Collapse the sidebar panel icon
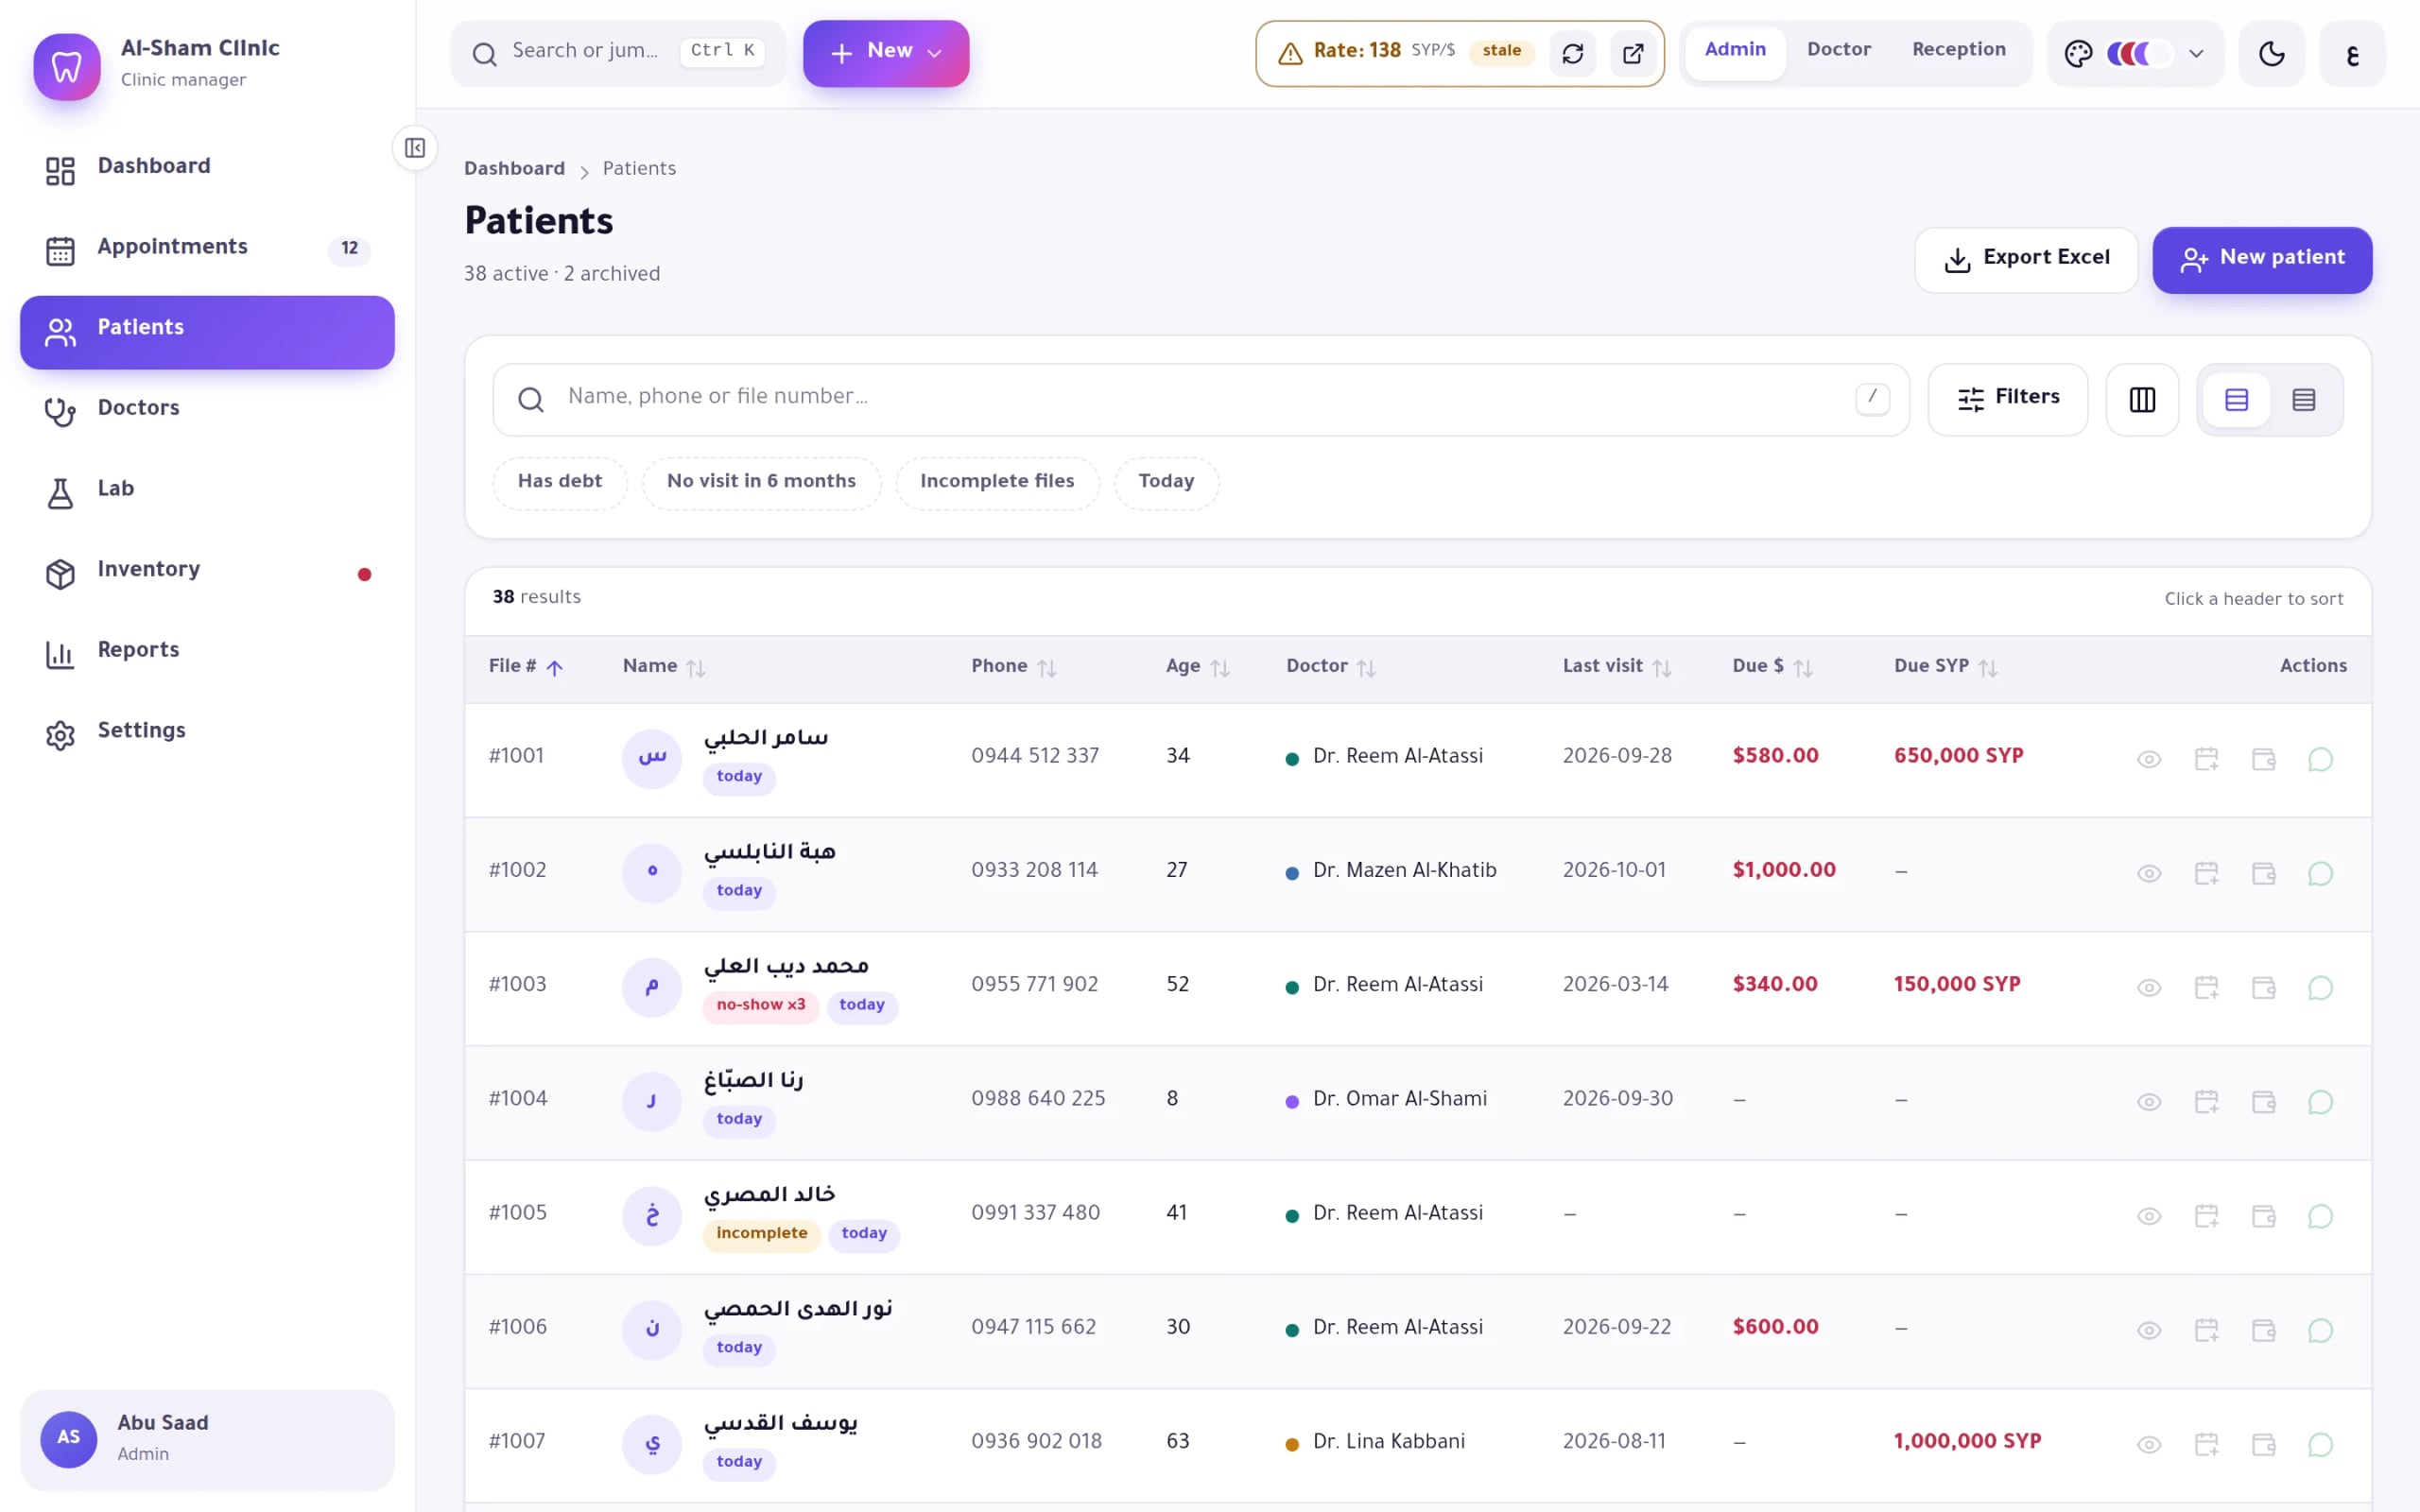The image size is (2420, 1512). point(415,148)
